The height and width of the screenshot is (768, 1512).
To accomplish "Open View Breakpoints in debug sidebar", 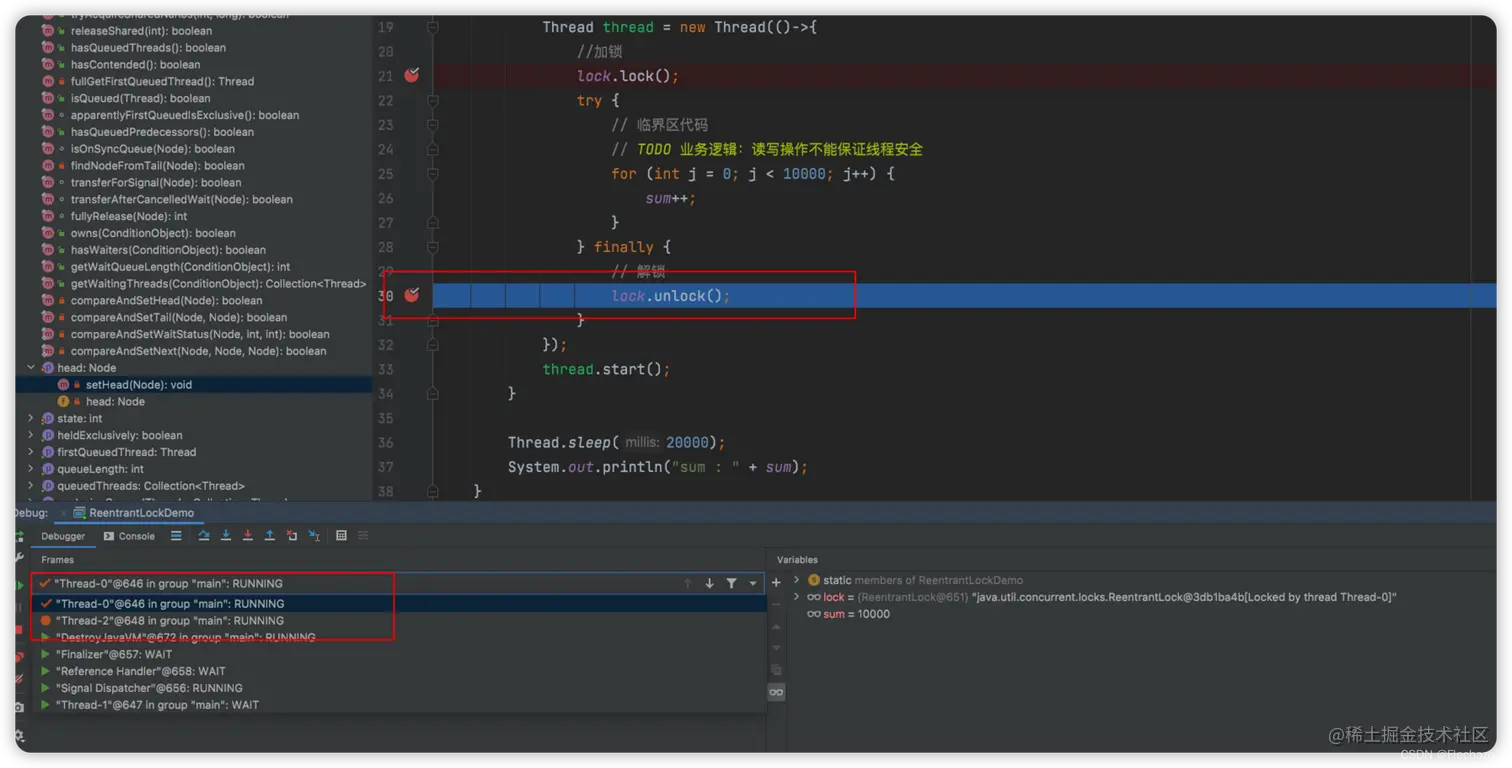I will (19, 657).
